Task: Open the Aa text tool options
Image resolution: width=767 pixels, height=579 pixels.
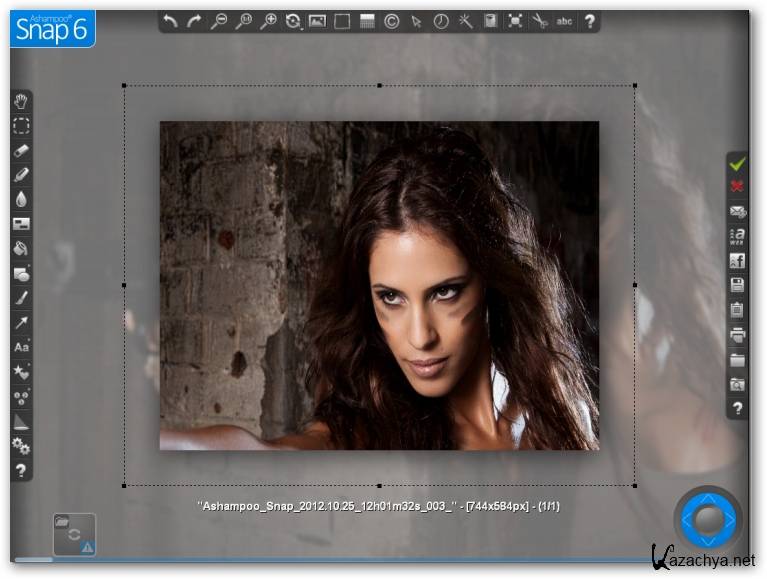Action: click(x=21, y=347)
